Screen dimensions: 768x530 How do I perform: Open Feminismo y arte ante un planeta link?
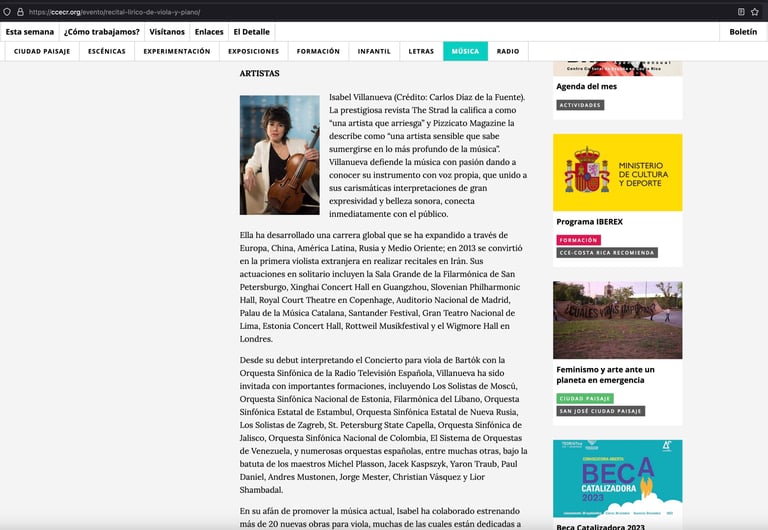point(605,375)
